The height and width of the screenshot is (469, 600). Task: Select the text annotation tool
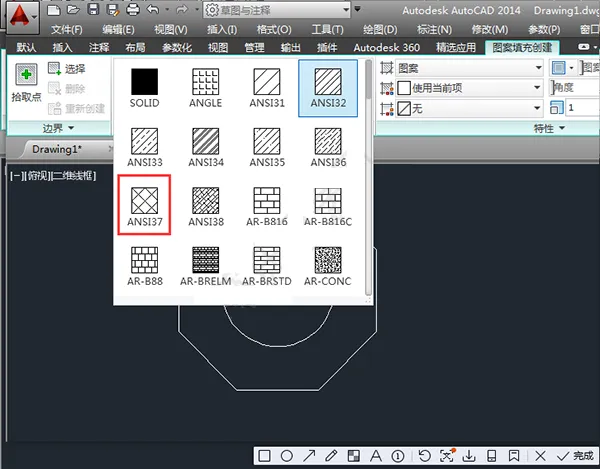point(376,456)
